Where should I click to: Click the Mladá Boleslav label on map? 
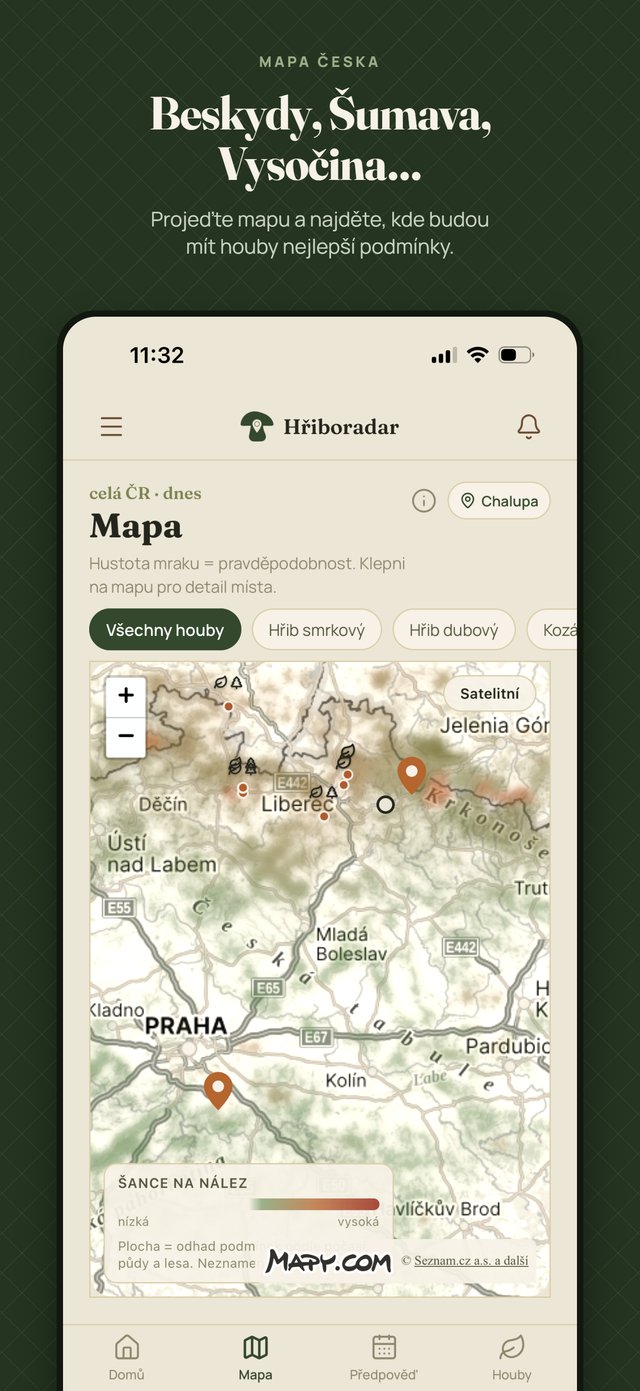tap(351, 944)
